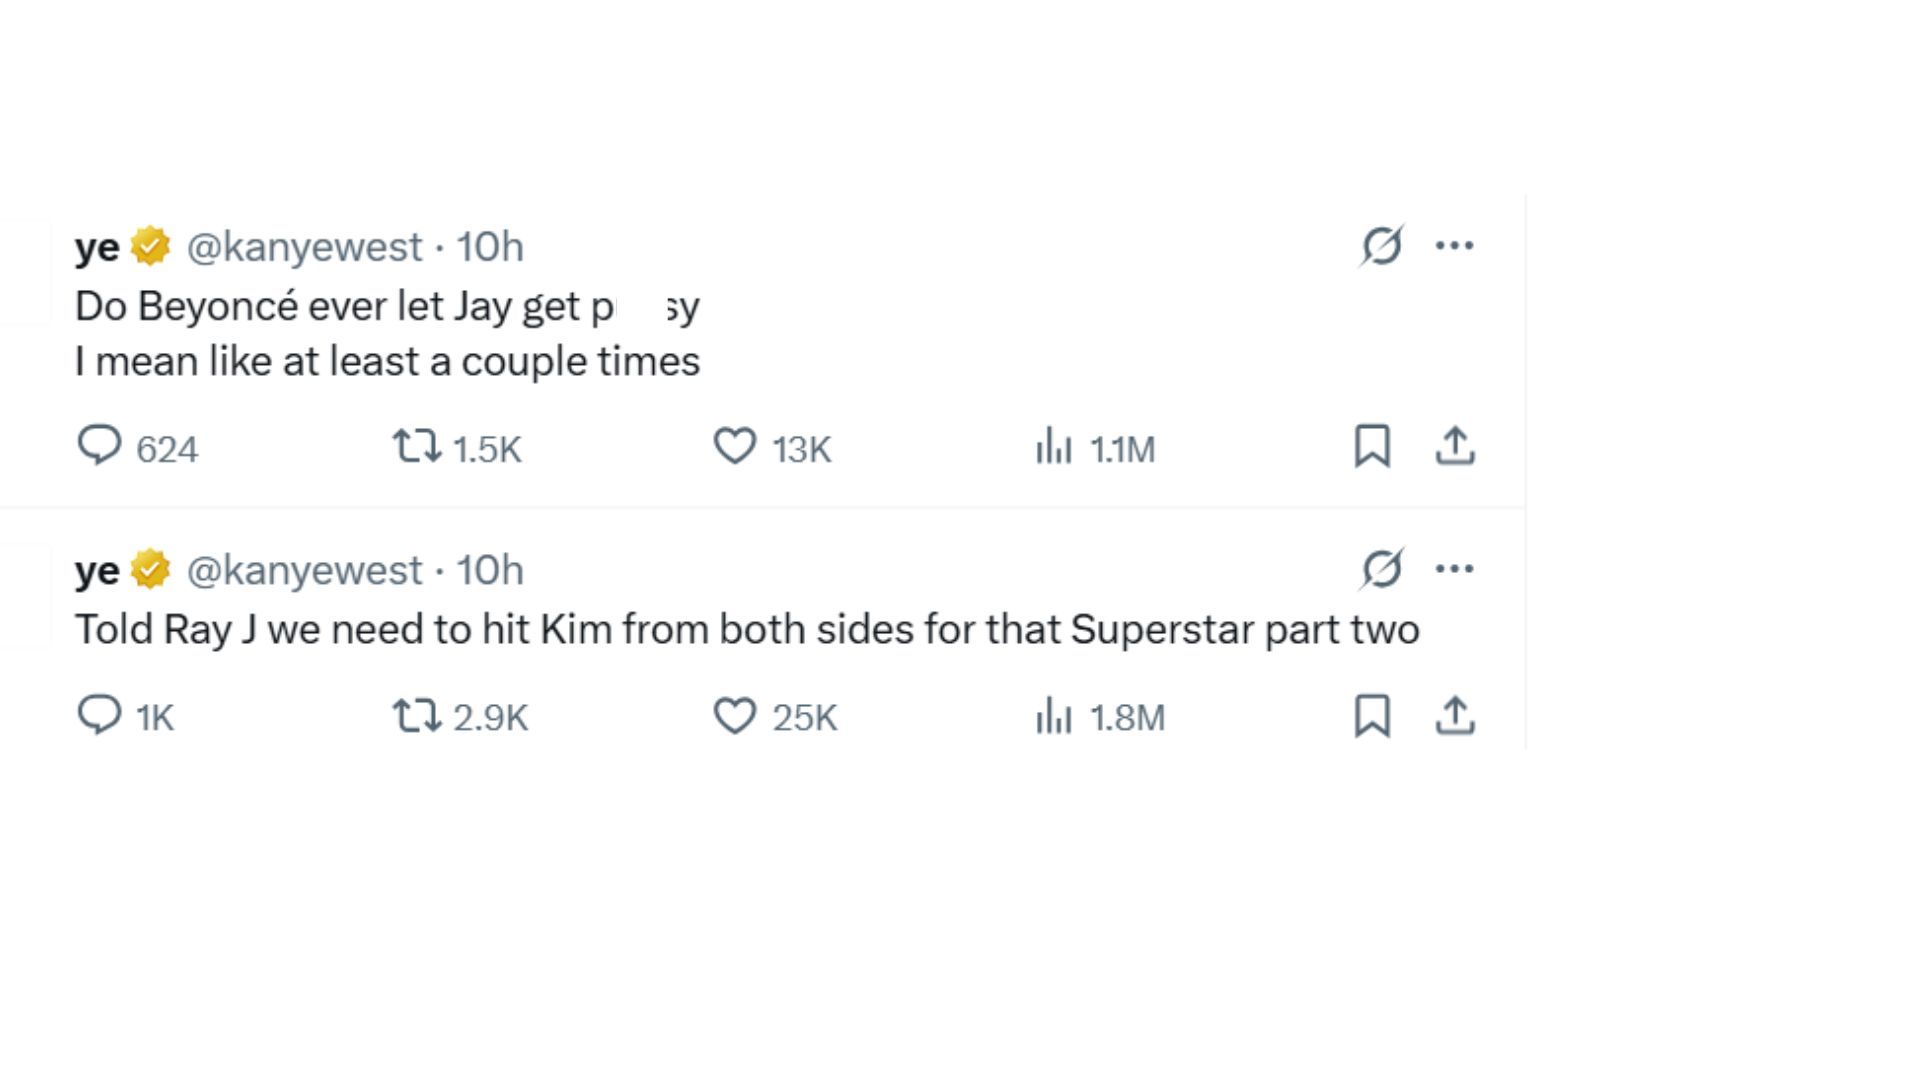Open @kanyewest handle on first tweet
This screenshot has height=1080, width=1920.
[x=304, y=247]
